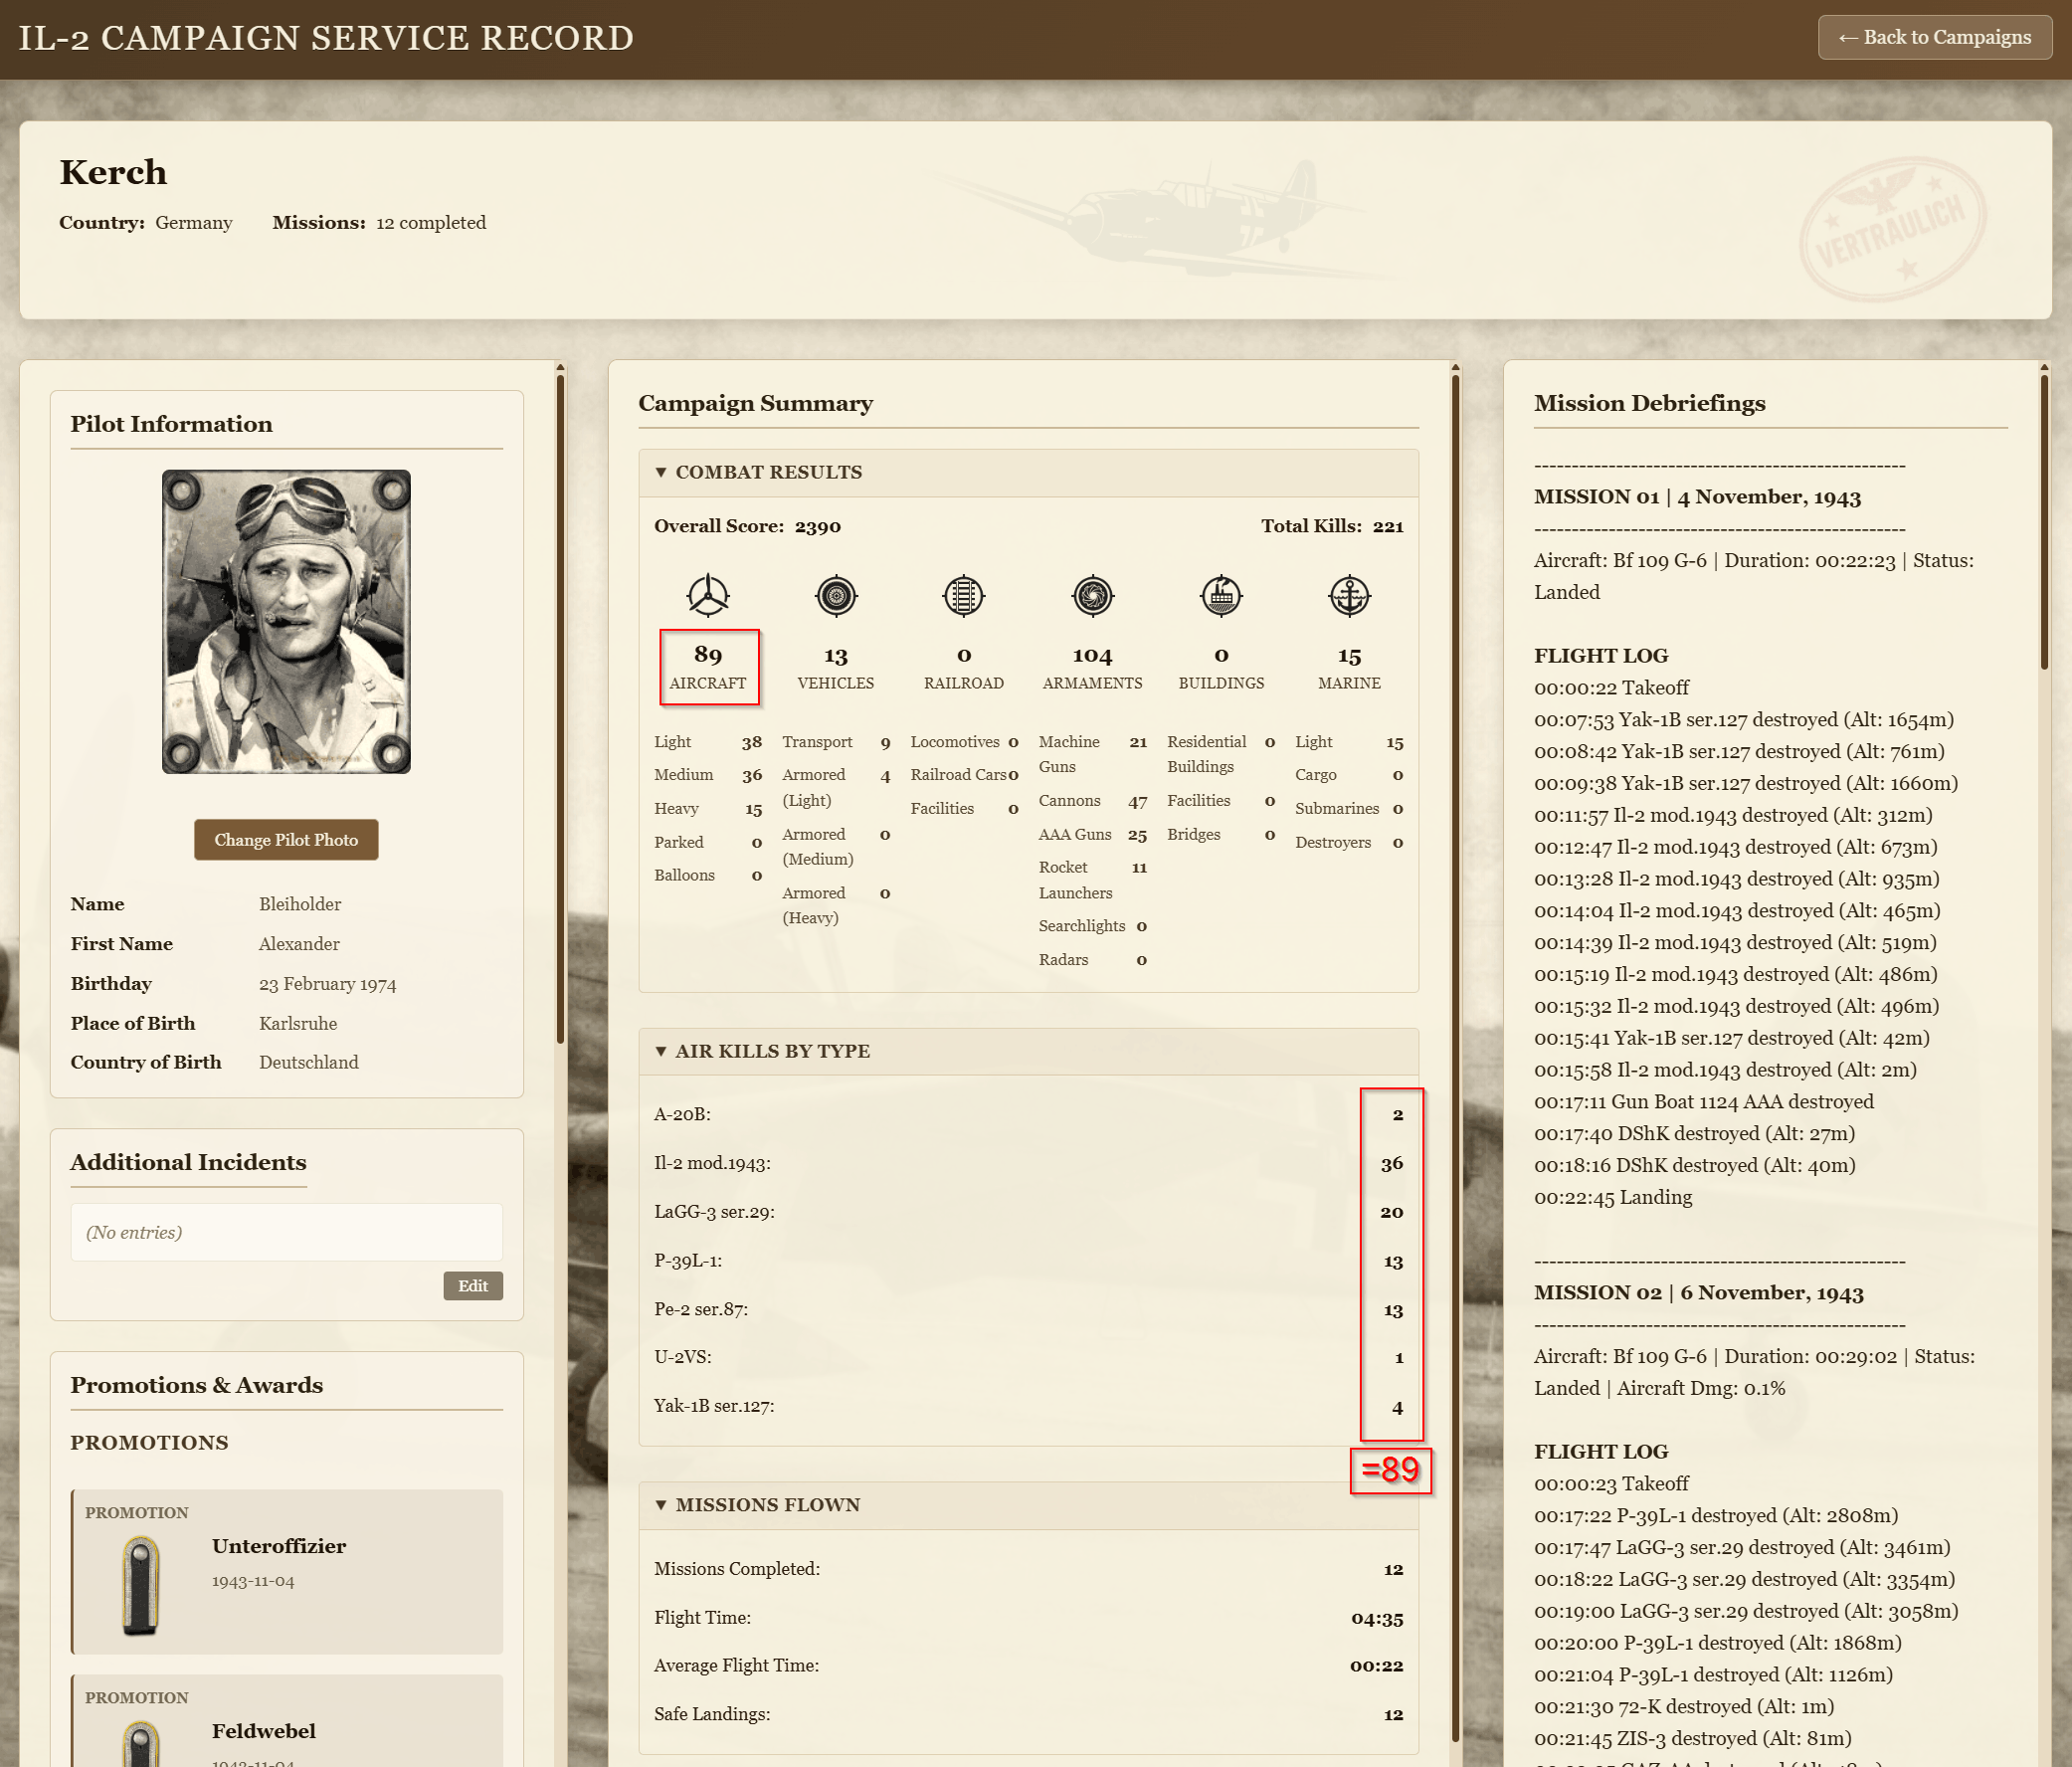Click the highlighted 89 Aircraft stat
Image resolution: width=2072 pixels, height=1767 pixels.
[709, 666]
